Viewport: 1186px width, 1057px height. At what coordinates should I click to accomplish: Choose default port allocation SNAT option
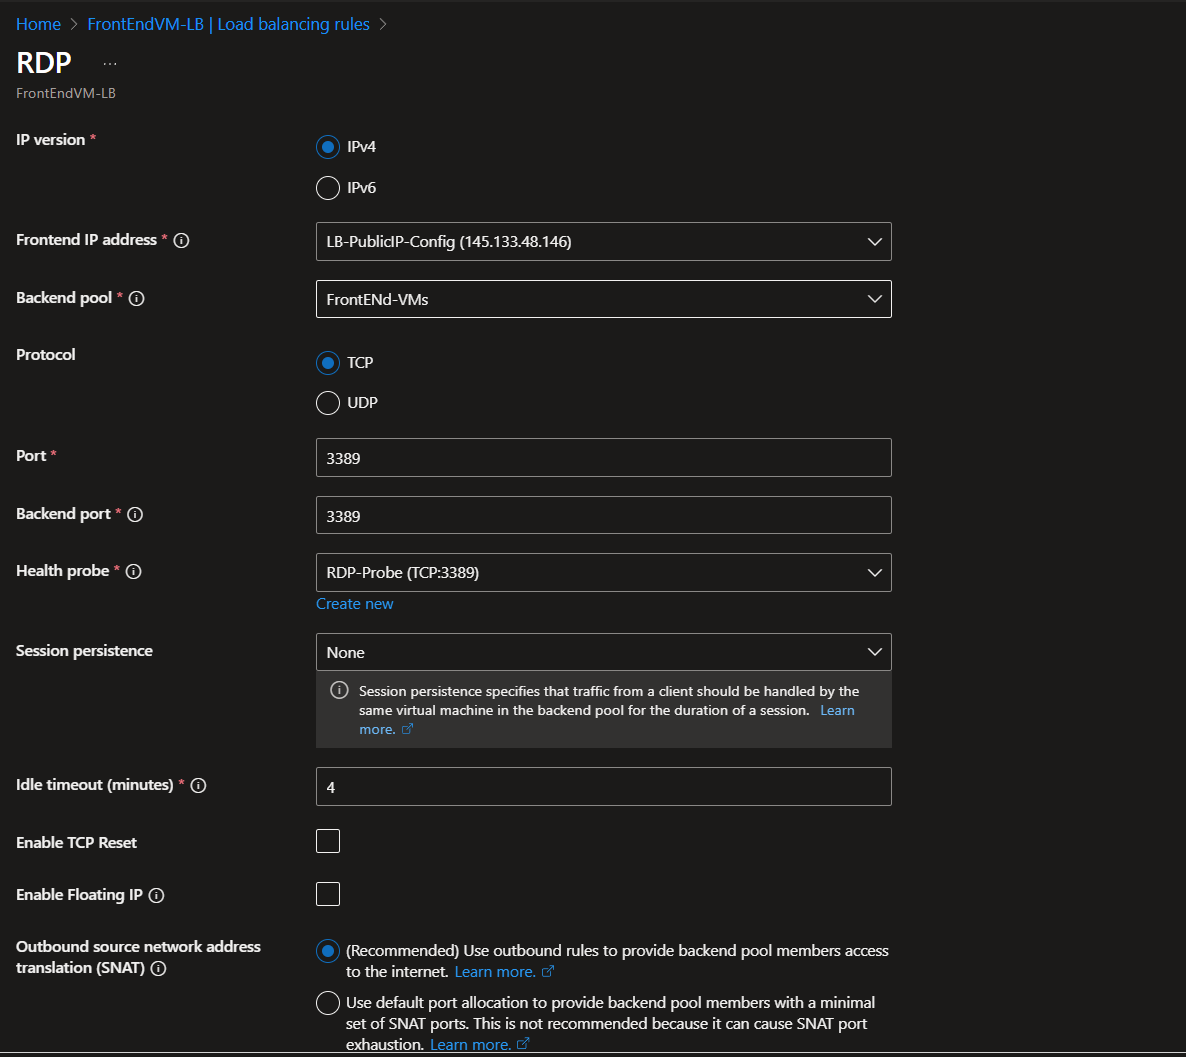tap(328, 1003)
